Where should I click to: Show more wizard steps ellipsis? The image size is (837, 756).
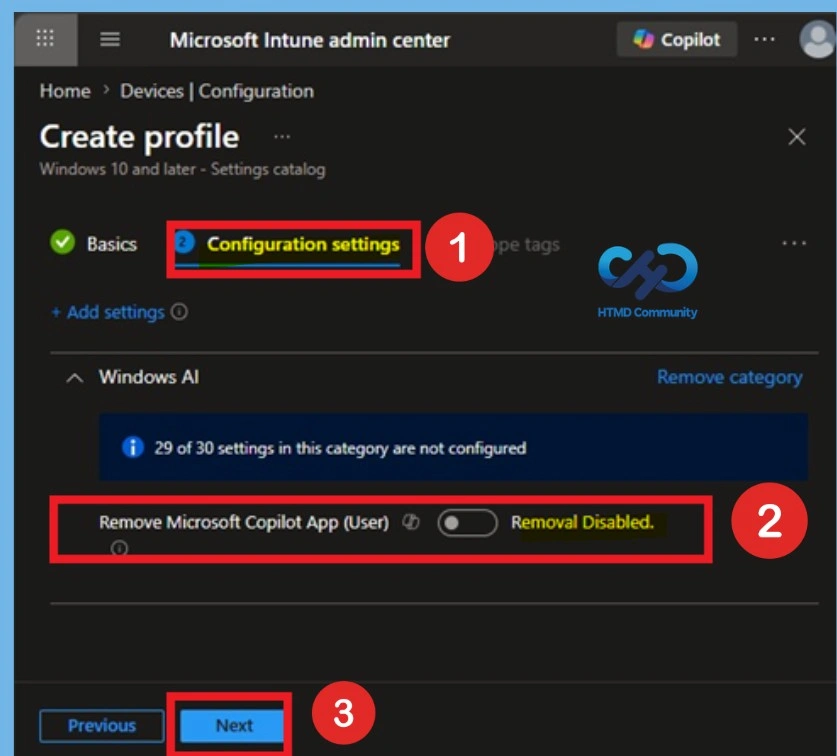click(x=794, y=243)
